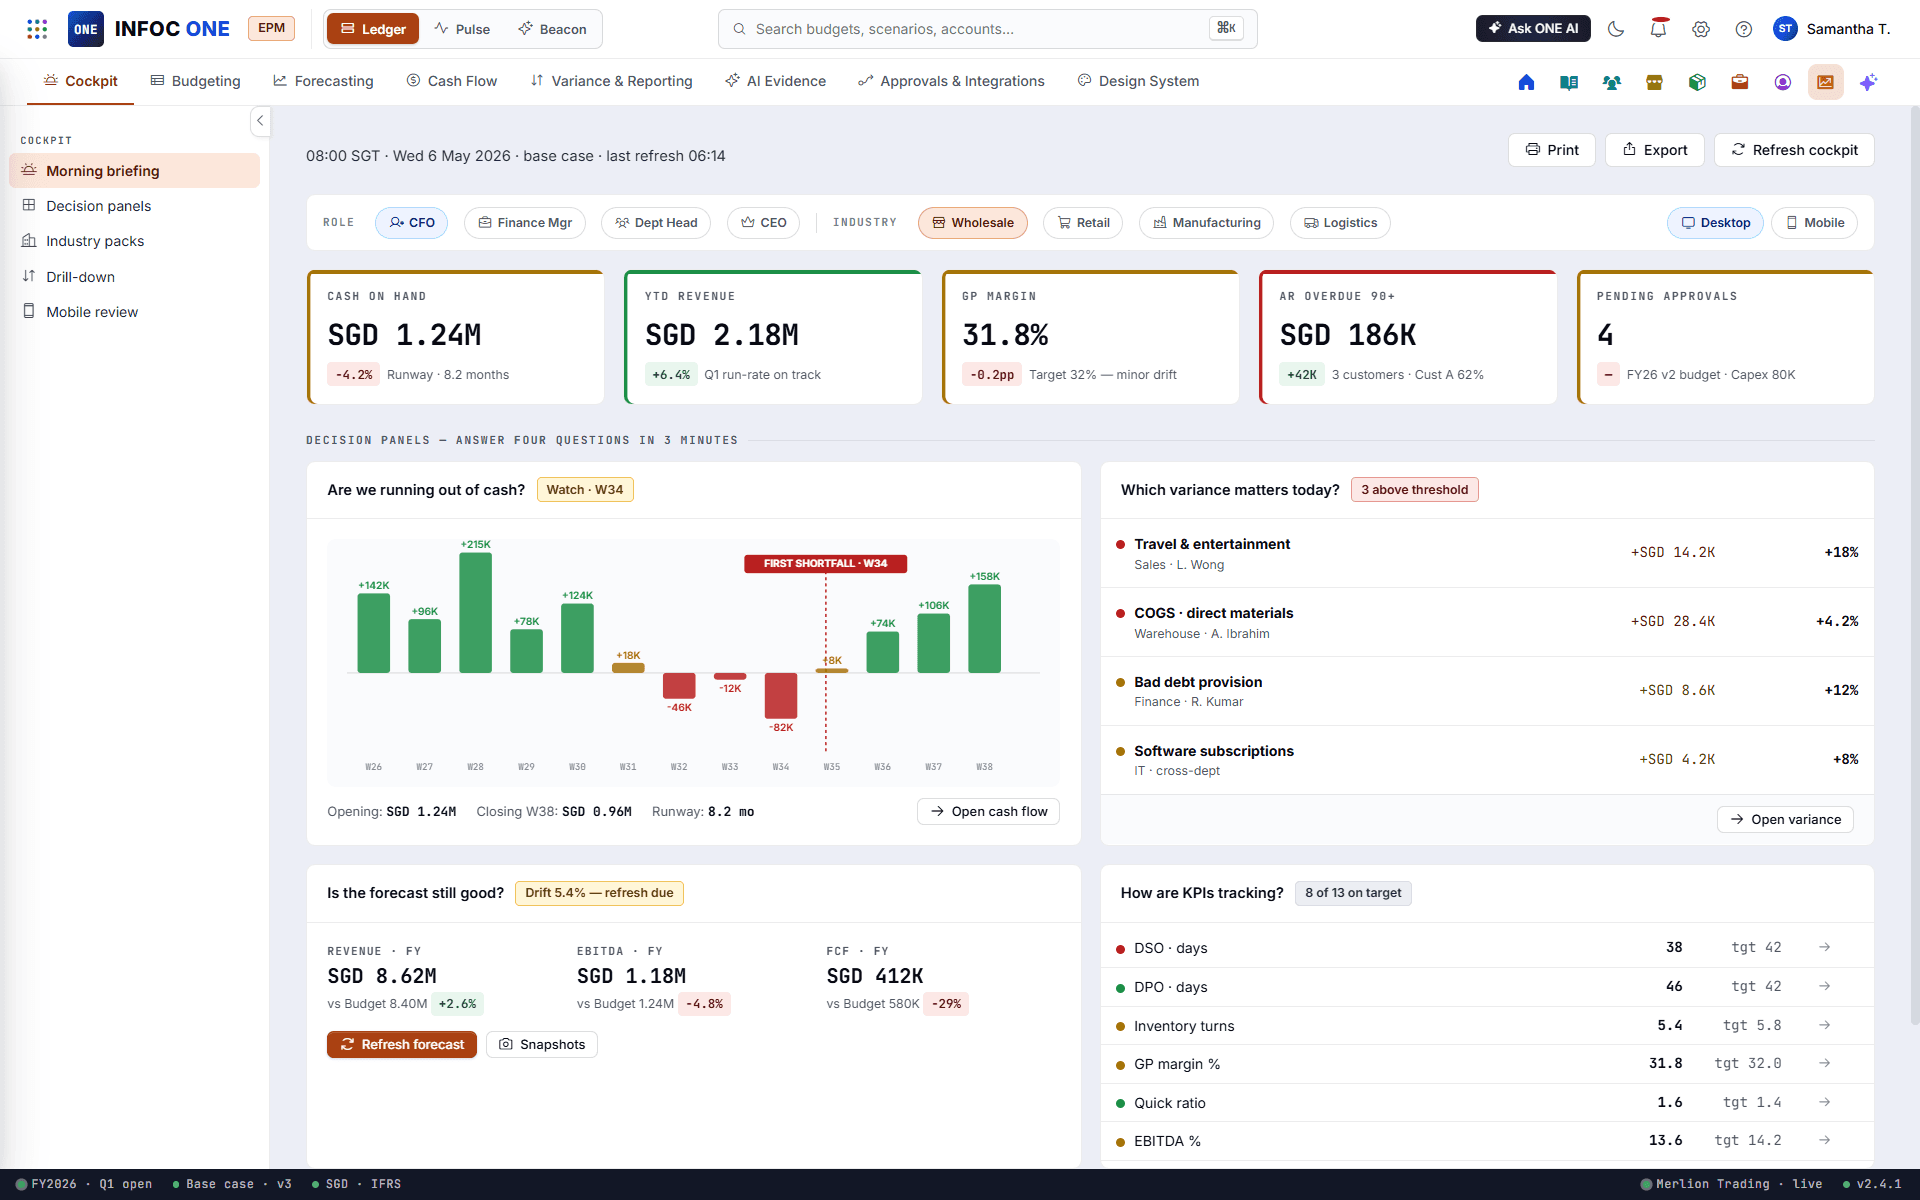Open forecast Snapshots

pos(541,1045)
